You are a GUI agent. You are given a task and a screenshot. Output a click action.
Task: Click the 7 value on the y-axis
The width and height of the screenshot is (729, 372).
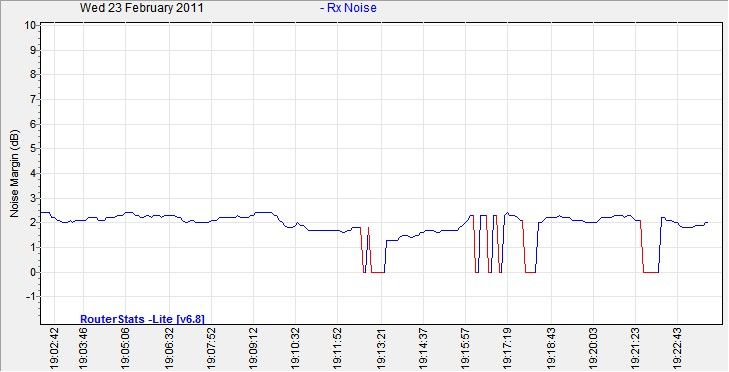tap(33, 100)
